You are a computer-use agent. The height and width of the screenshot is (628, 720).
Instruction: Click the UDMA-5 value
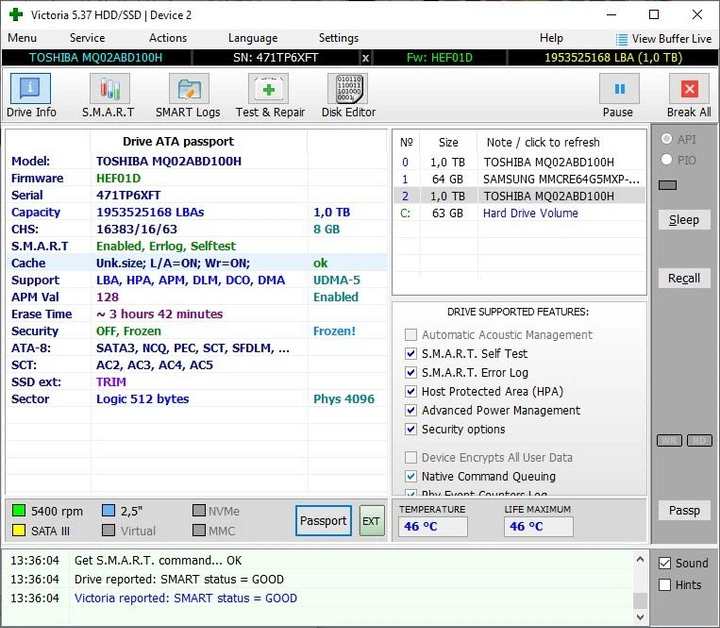point(337,280)
